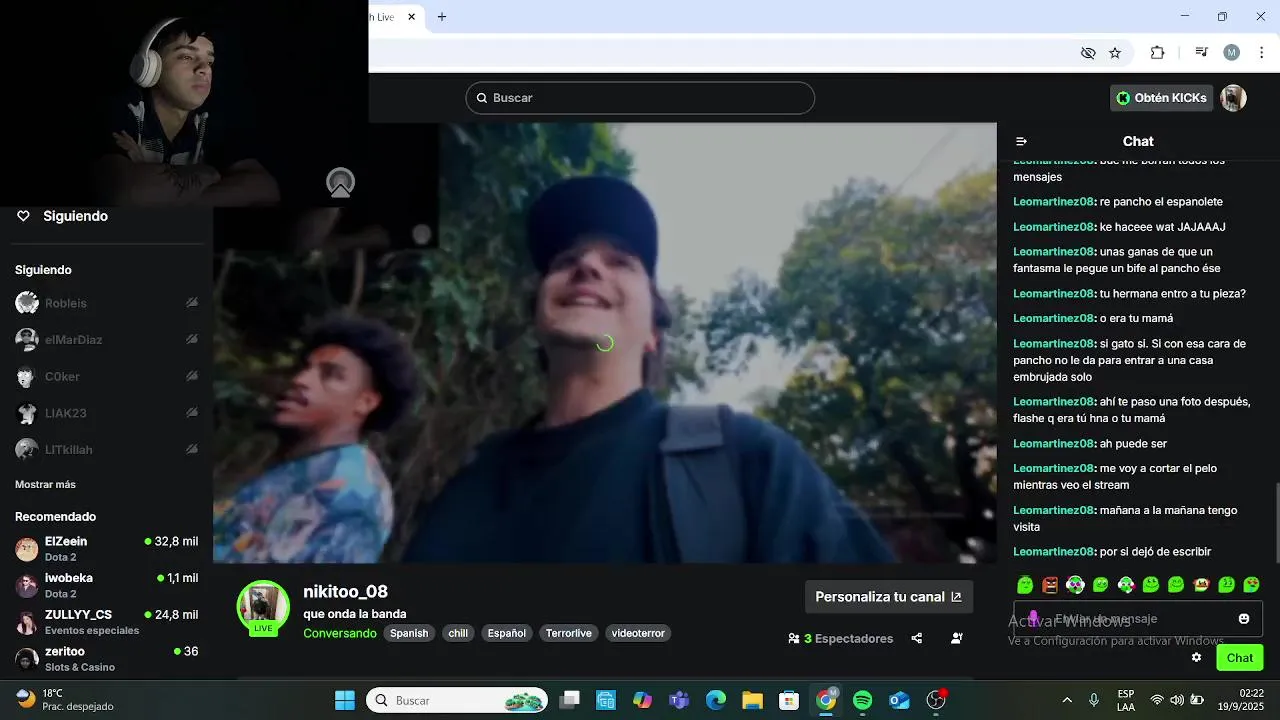This screenshot has width=1280, height=720.
Task: Collapse the chat panel arrow icon
Action: pyautogui.click(x=1021, y=142)
